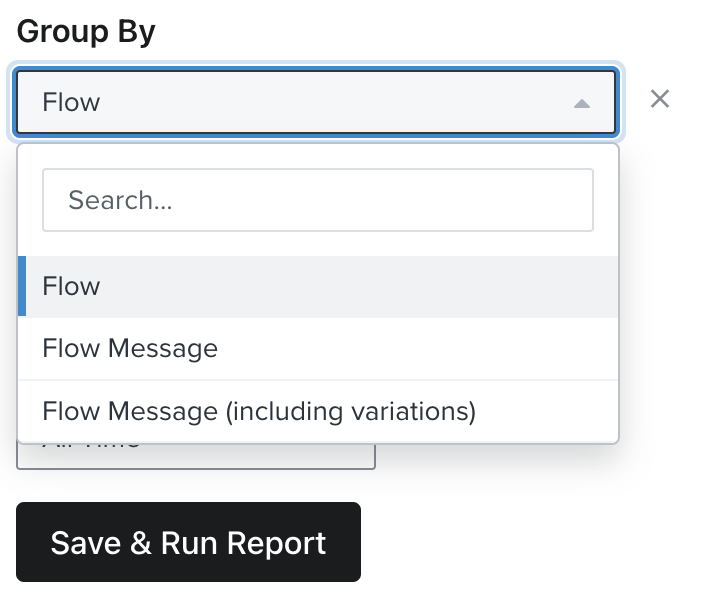The image size is (714, 604).
Task: Choose the Flow Message option
Action: pos(317,349)
